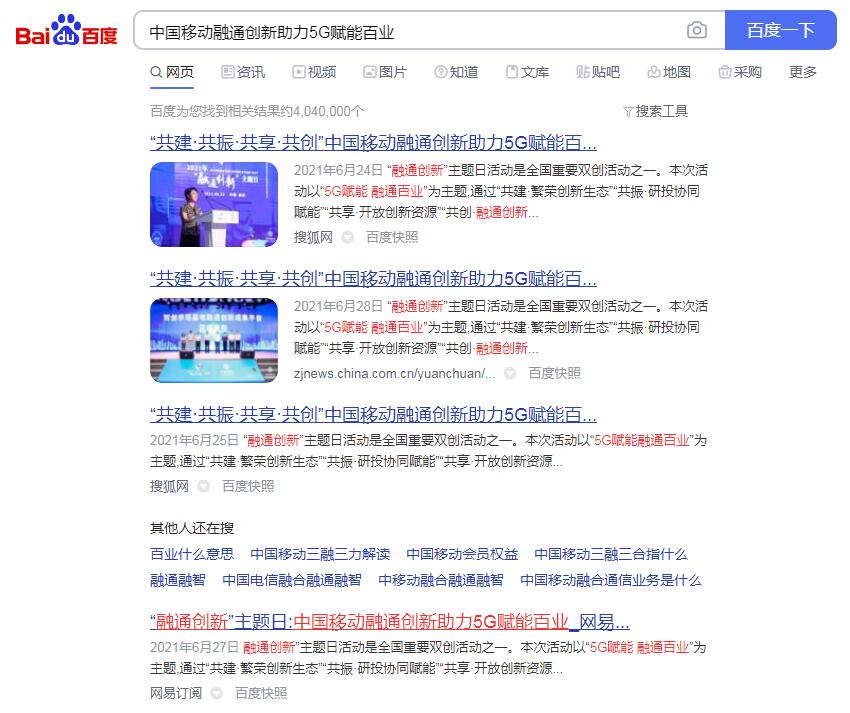
Task: Switch to the 知道 tab
Action: point(456,72)
